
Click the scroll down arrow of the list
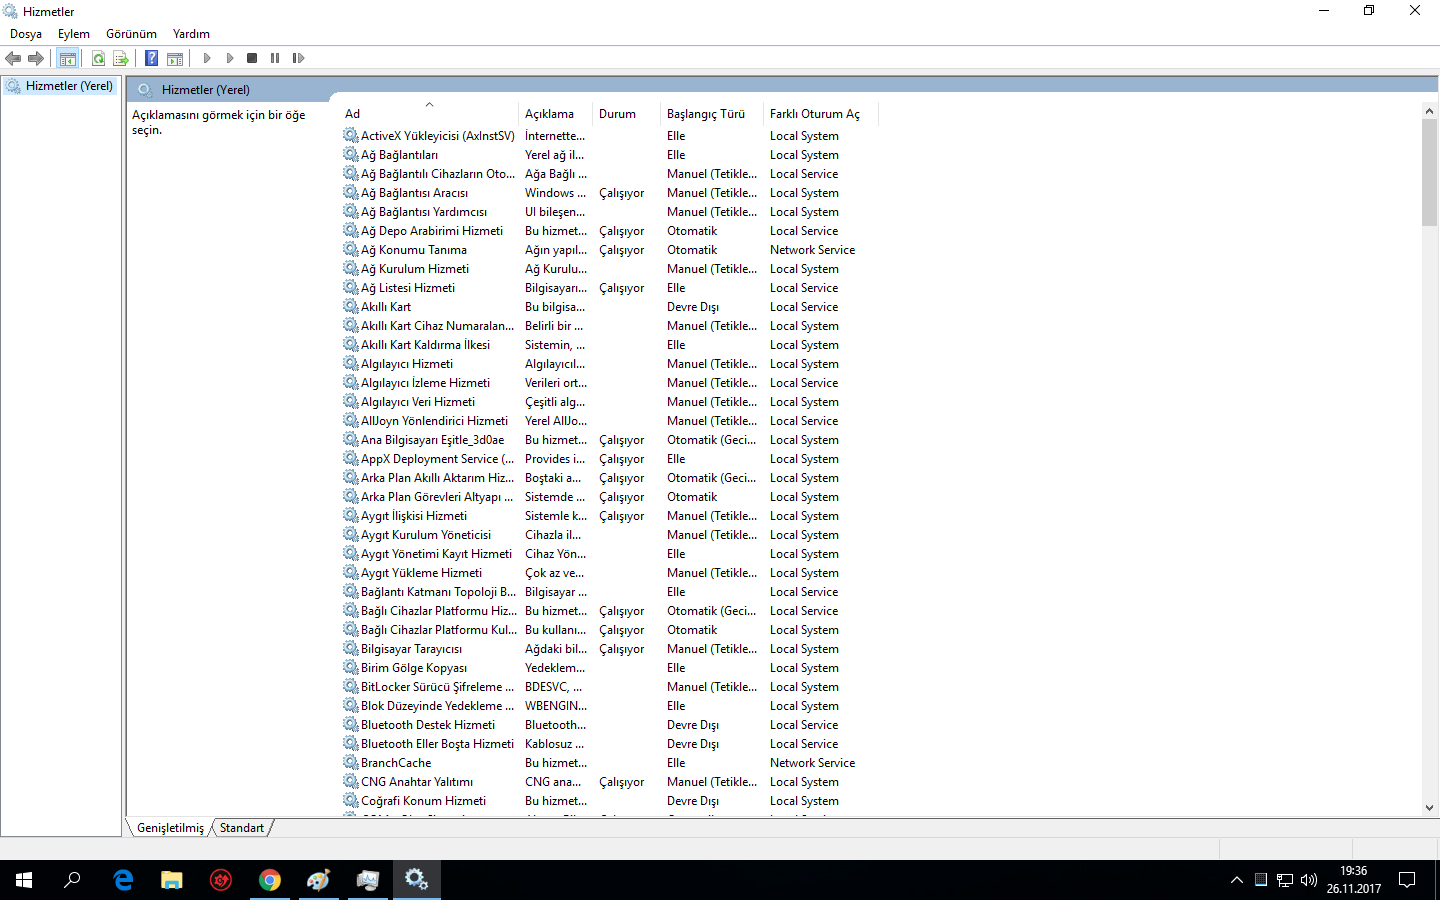[x=1429, y=808]
